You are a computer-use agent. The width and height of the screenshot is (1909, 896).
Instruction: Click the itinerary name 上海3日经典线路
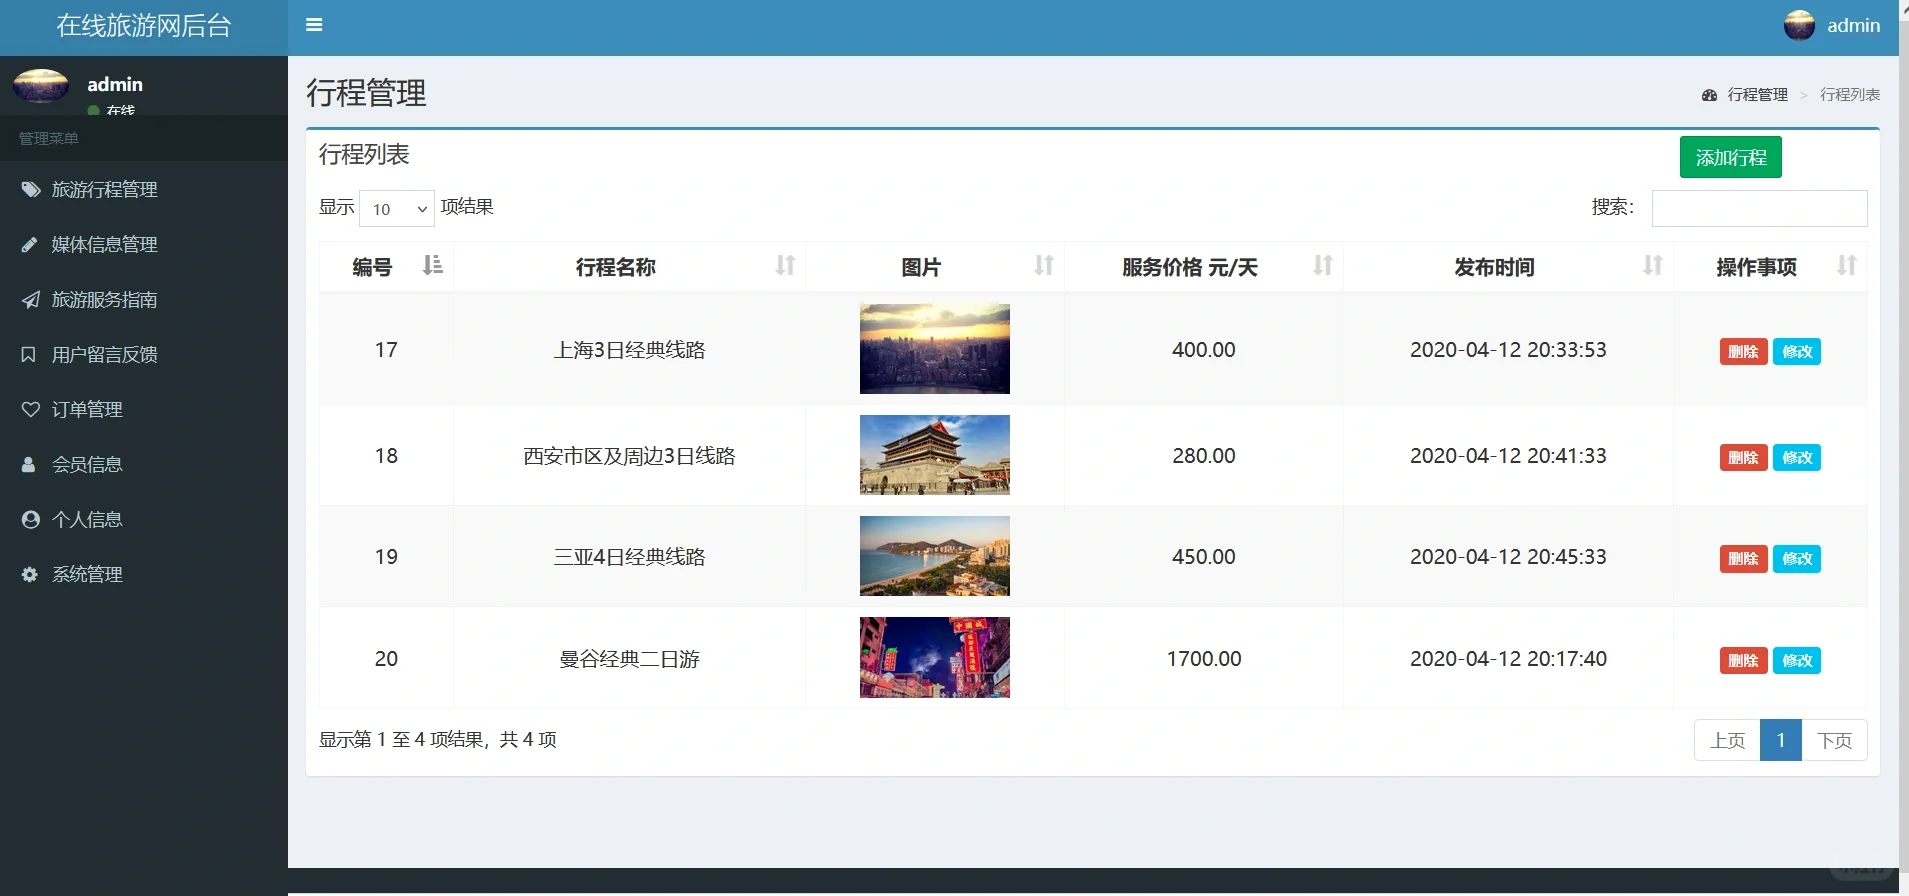point(630,350)
